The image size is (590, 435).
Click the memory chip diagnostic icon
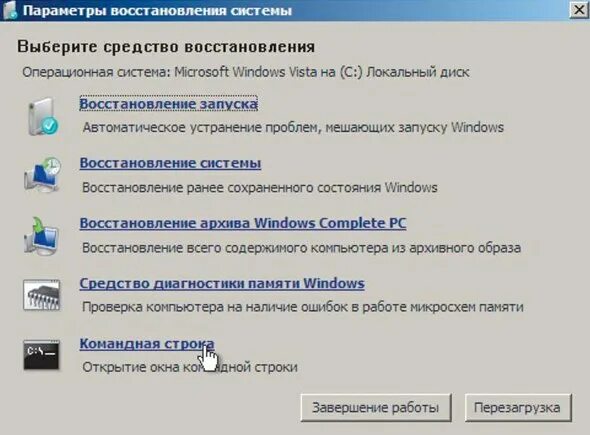(x=41, y=295)
